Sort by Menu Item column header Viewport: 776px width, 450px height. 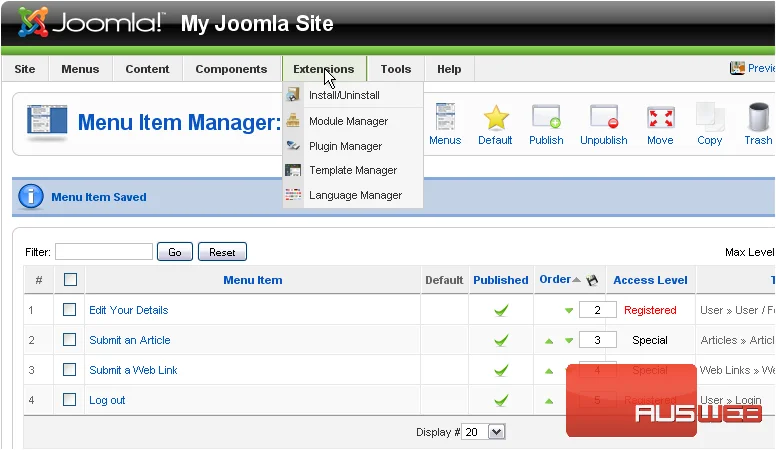[253, 280]
